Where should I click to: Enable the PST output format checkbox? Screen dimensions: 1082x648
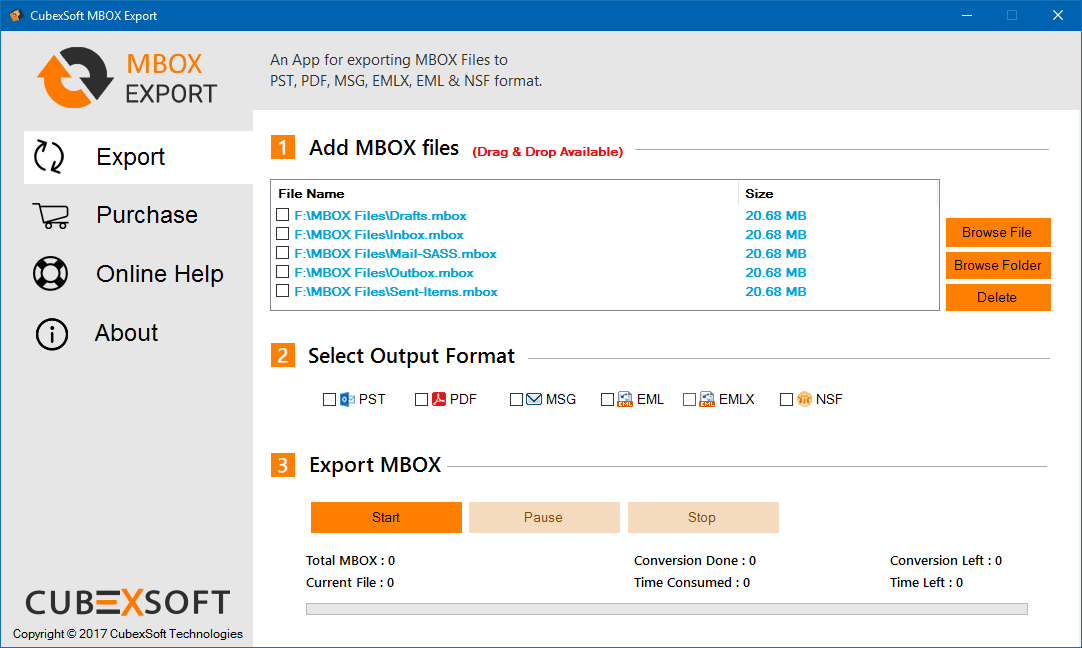pos(329,400)
